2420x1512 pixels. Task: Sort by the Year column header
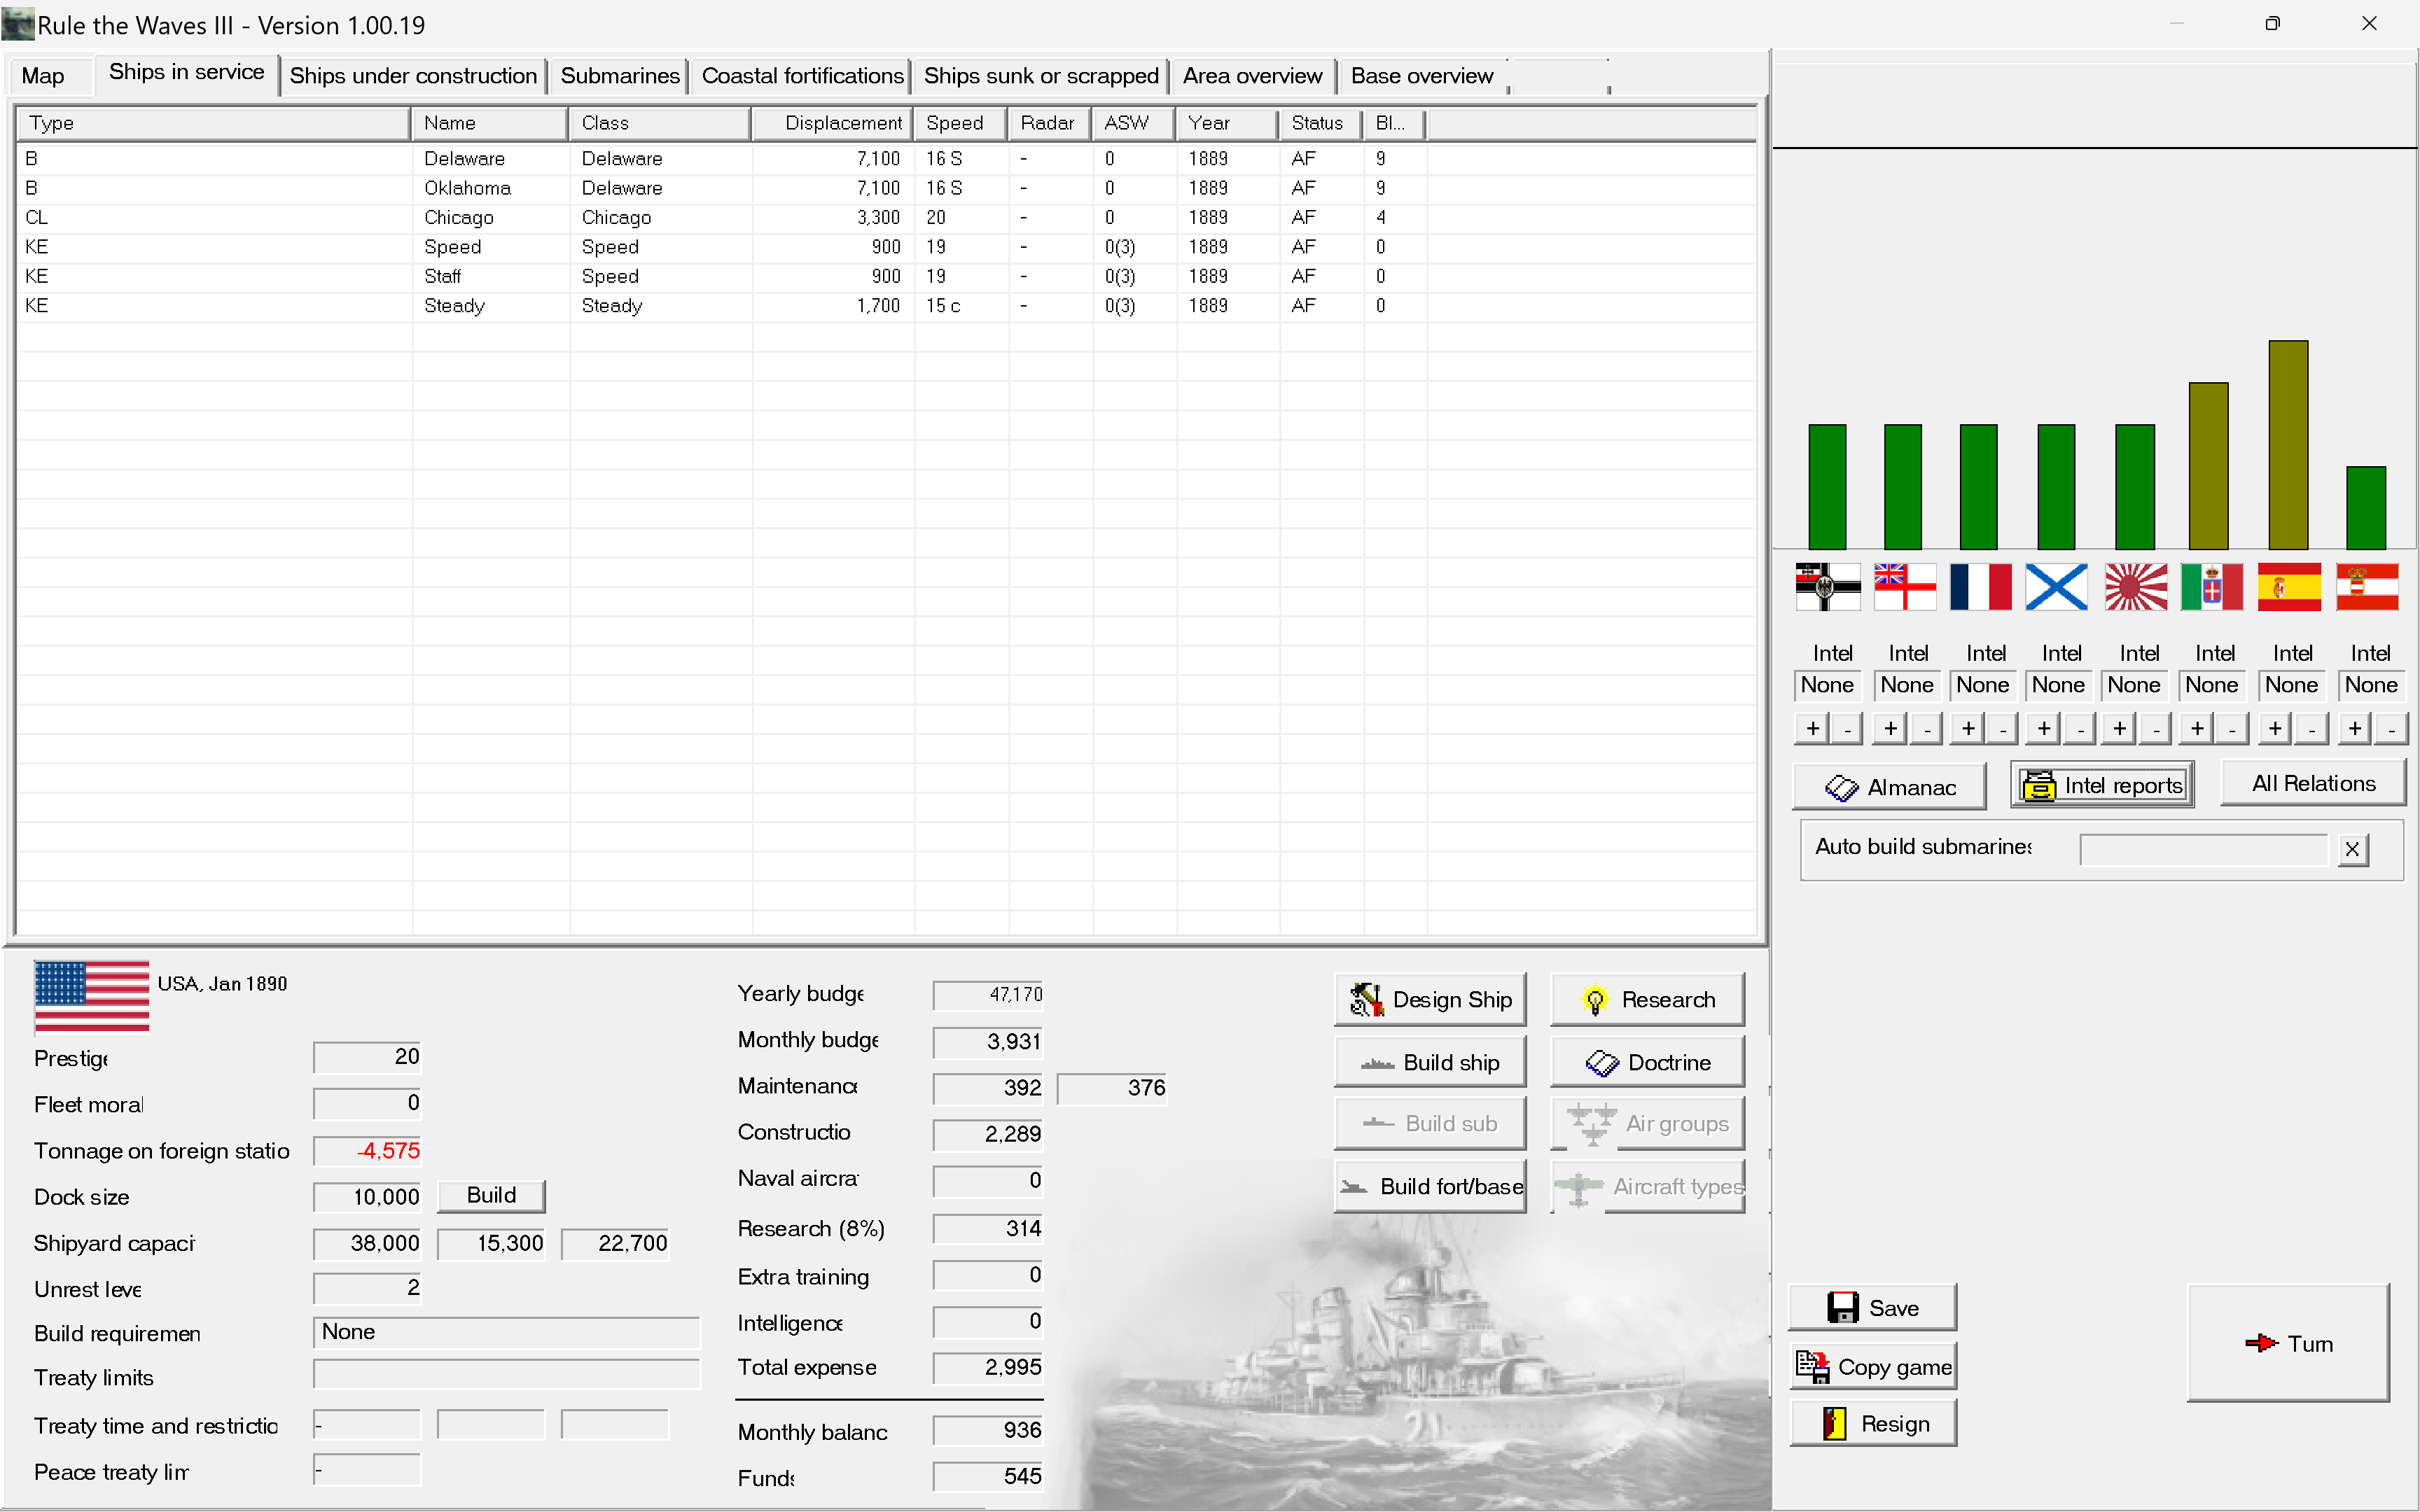coord(1227,123)
